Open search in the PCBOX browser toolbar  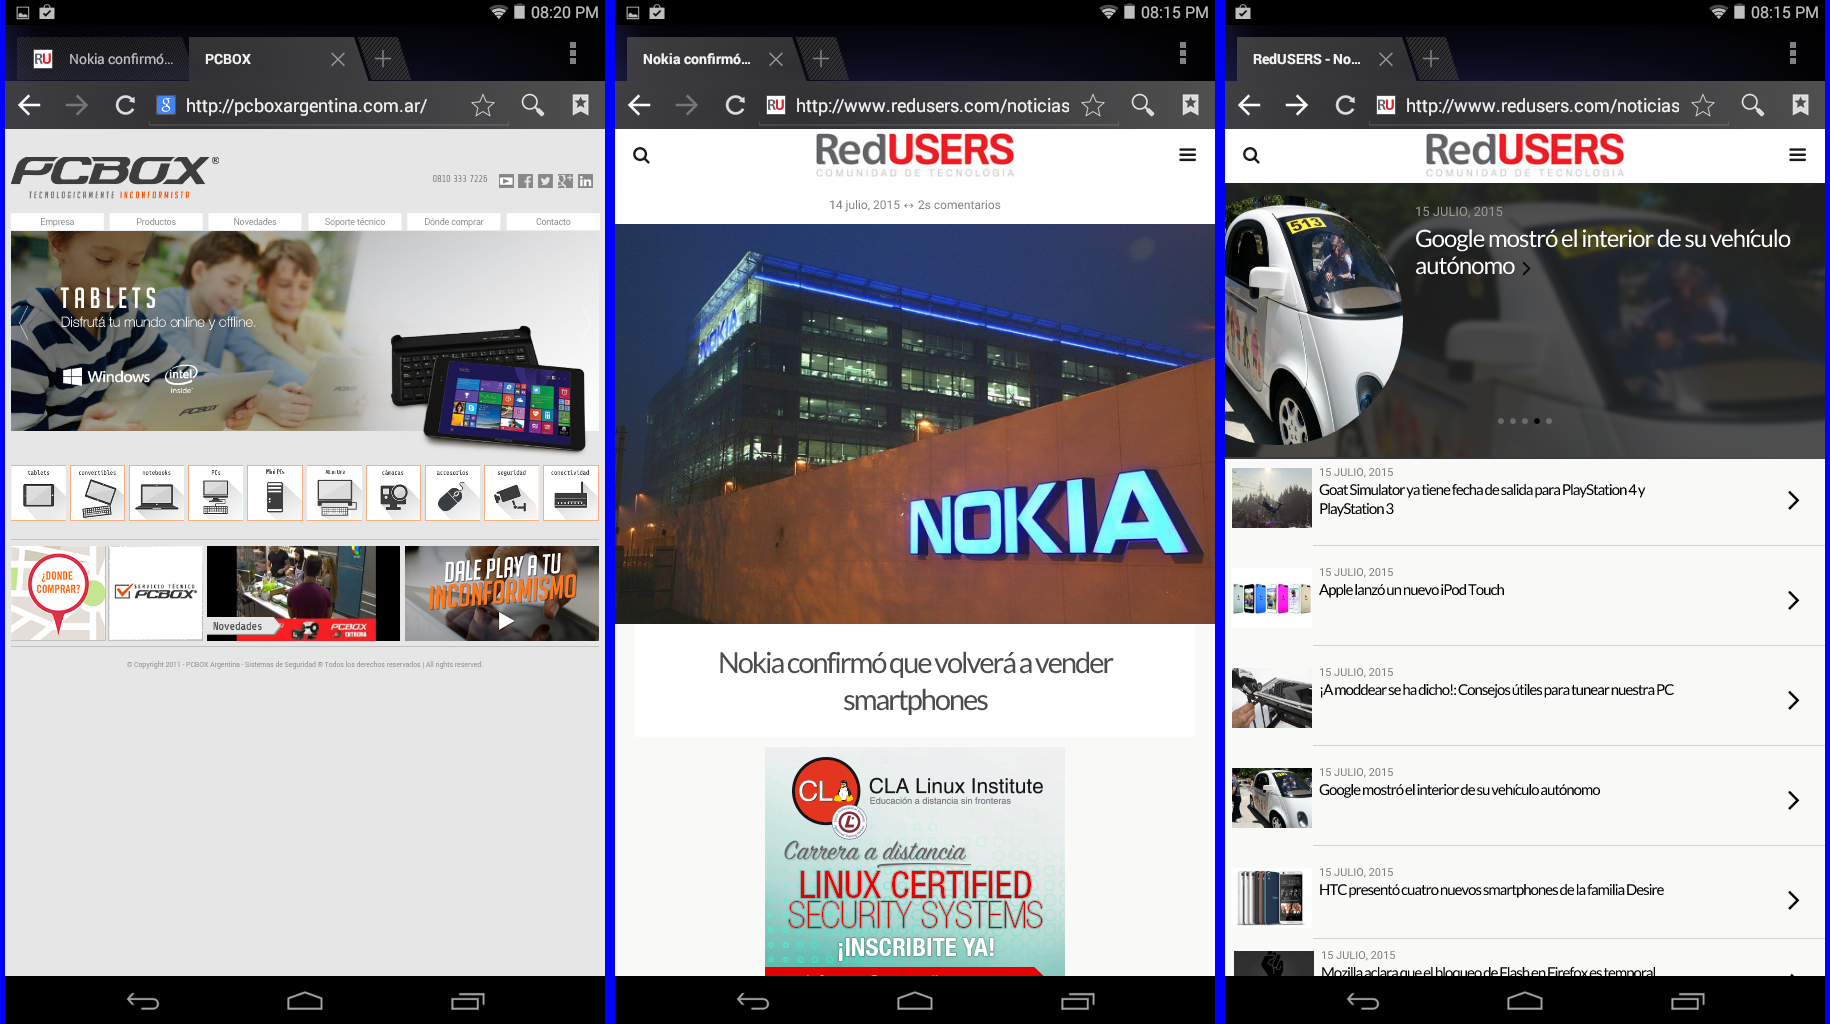(533, 105)
